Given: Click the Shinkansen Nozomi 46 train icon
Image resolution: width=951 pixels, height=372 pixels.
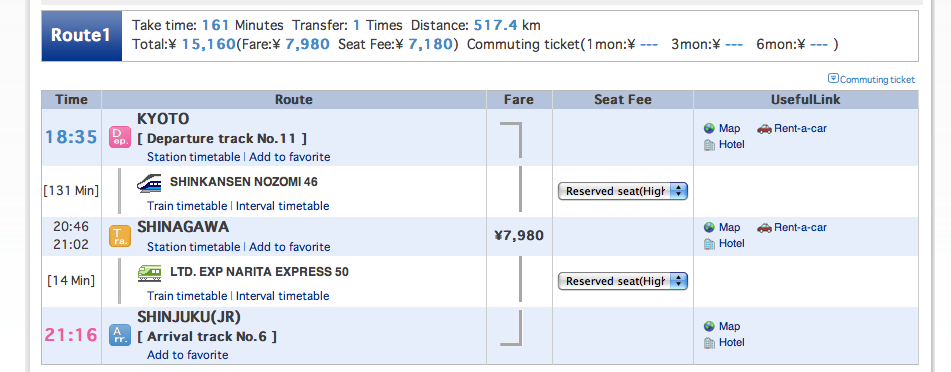Looking at the screenshot, I should click(x=149, y=182).
